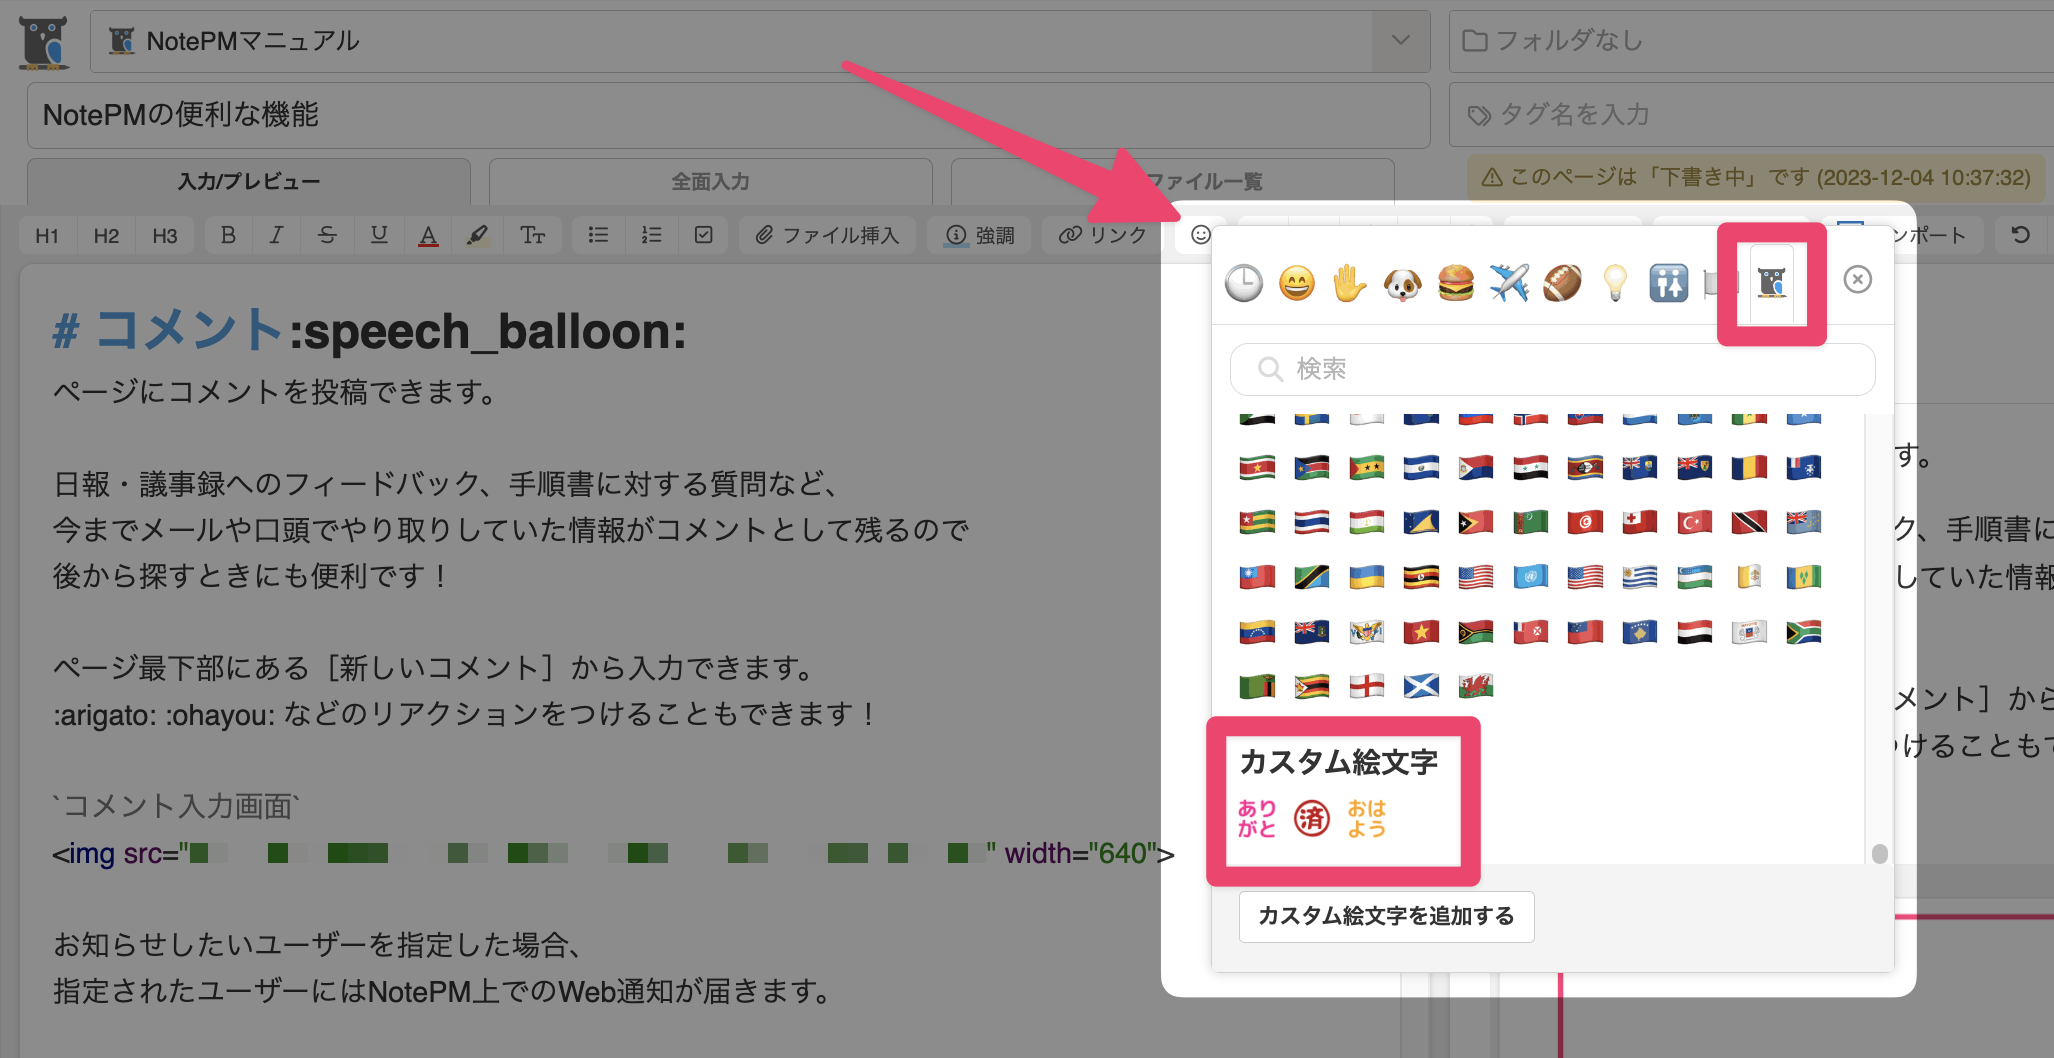Viewport: 2054px width, 1058px height.
Task: Toggle strikethrough text formatting
Action: click(327, 235)
